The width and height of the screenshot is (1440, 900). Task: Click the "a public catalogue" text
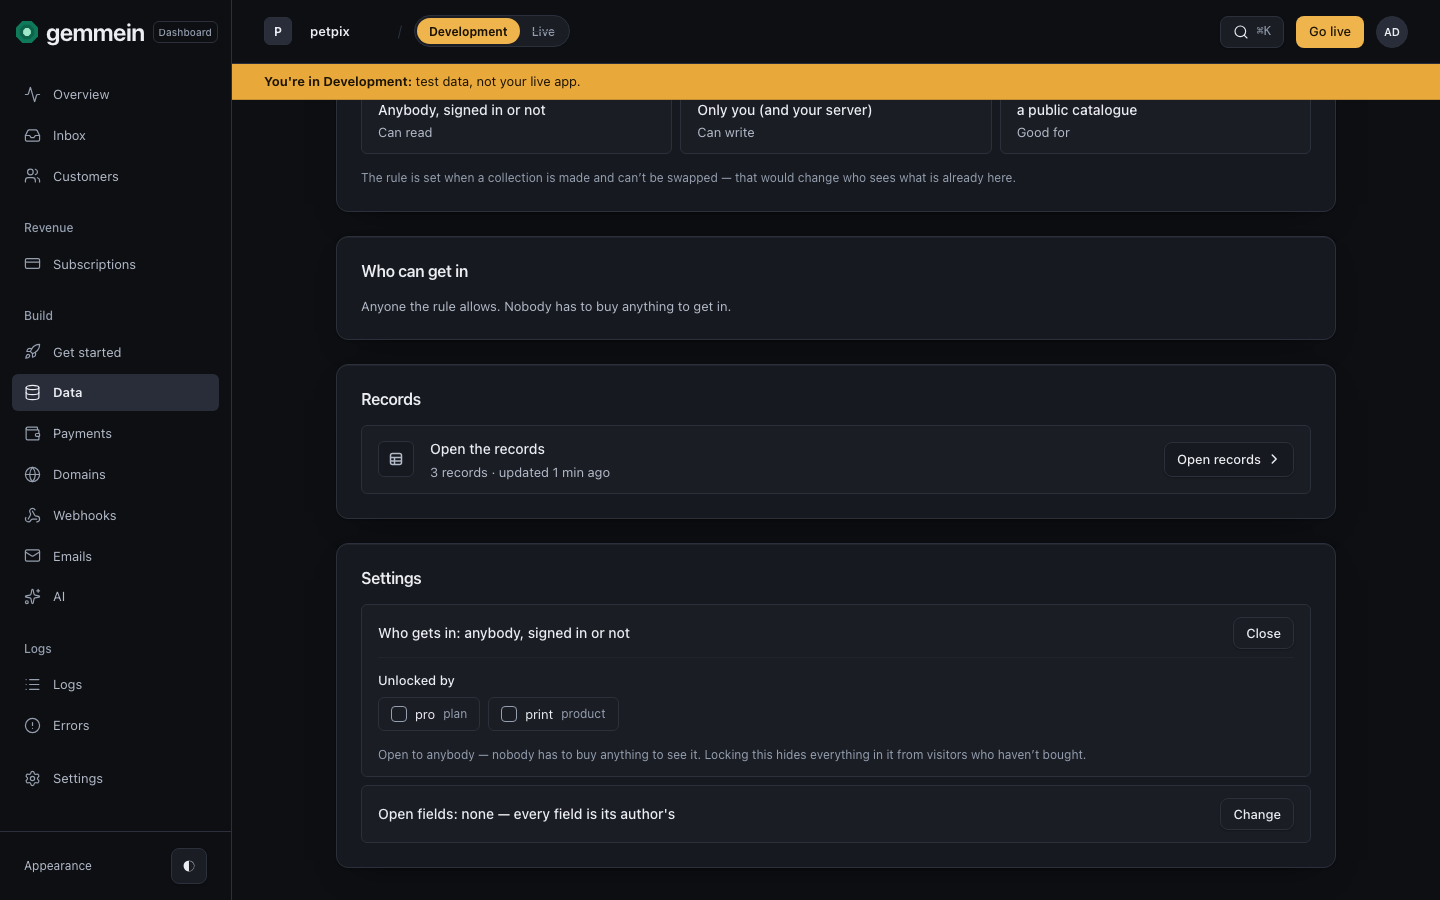[x=1077, y=110]
